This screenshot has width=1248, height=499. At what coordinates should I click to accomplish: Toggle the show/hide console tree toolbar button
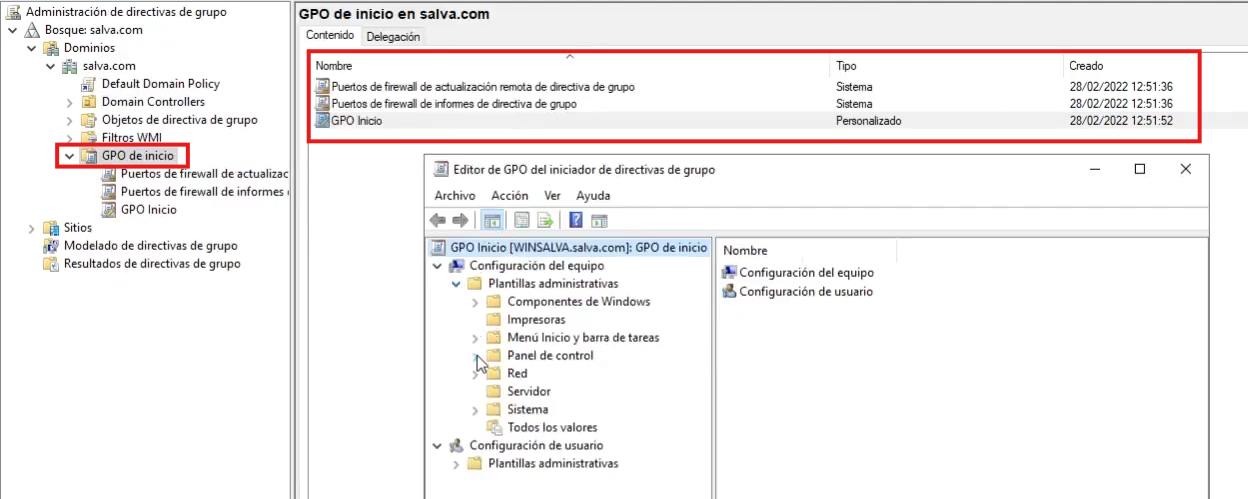492,221
